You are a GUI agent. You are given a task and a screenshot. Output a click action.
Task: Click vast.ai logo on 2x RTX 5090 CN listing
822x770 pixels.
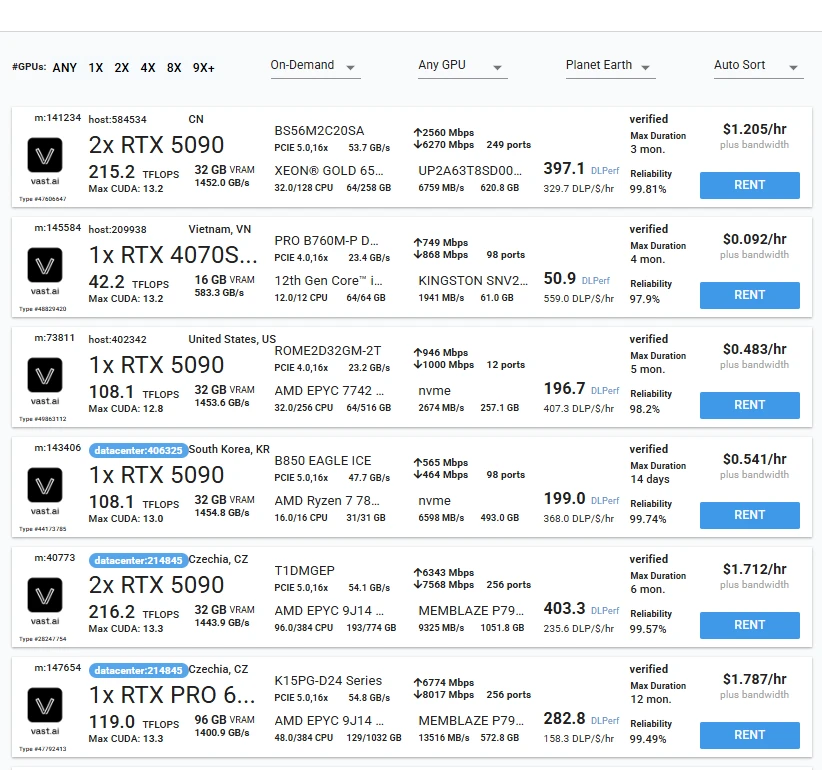click(45, 156)
